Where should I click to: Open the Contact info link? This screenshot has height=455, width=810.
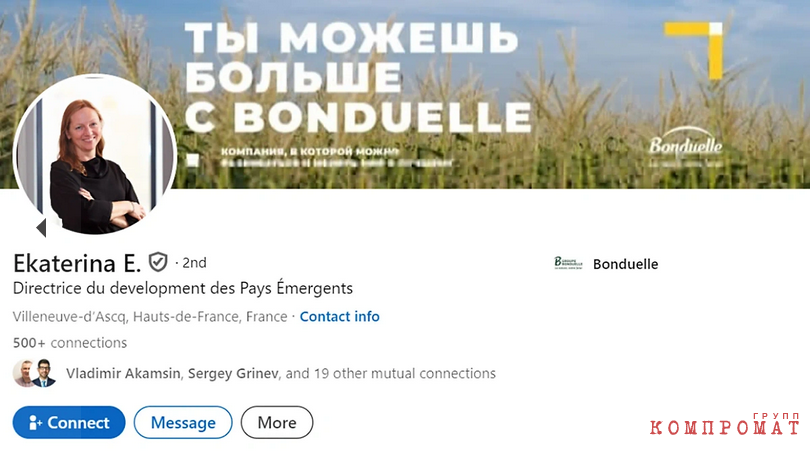339,317
